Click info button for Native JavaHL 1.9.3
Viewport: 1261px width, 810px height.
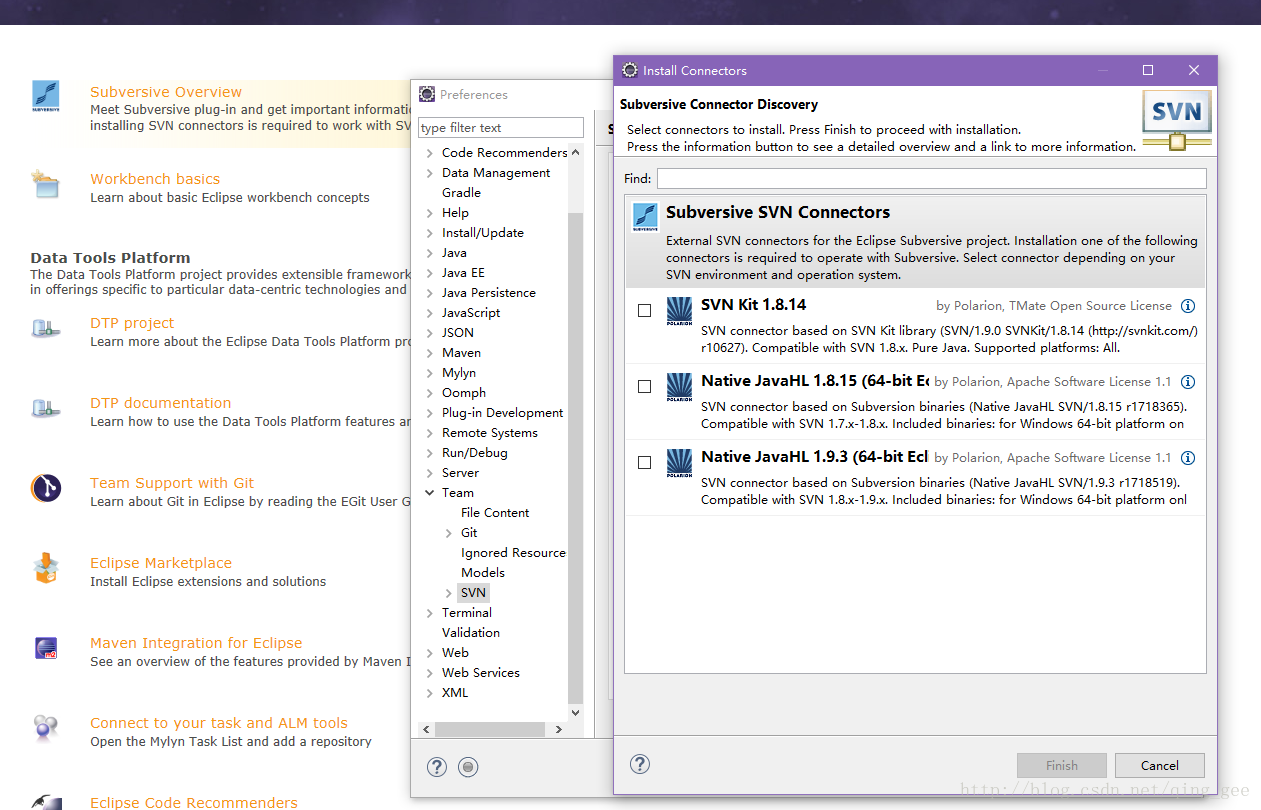pyautogui.click(x=1188, y=458)
